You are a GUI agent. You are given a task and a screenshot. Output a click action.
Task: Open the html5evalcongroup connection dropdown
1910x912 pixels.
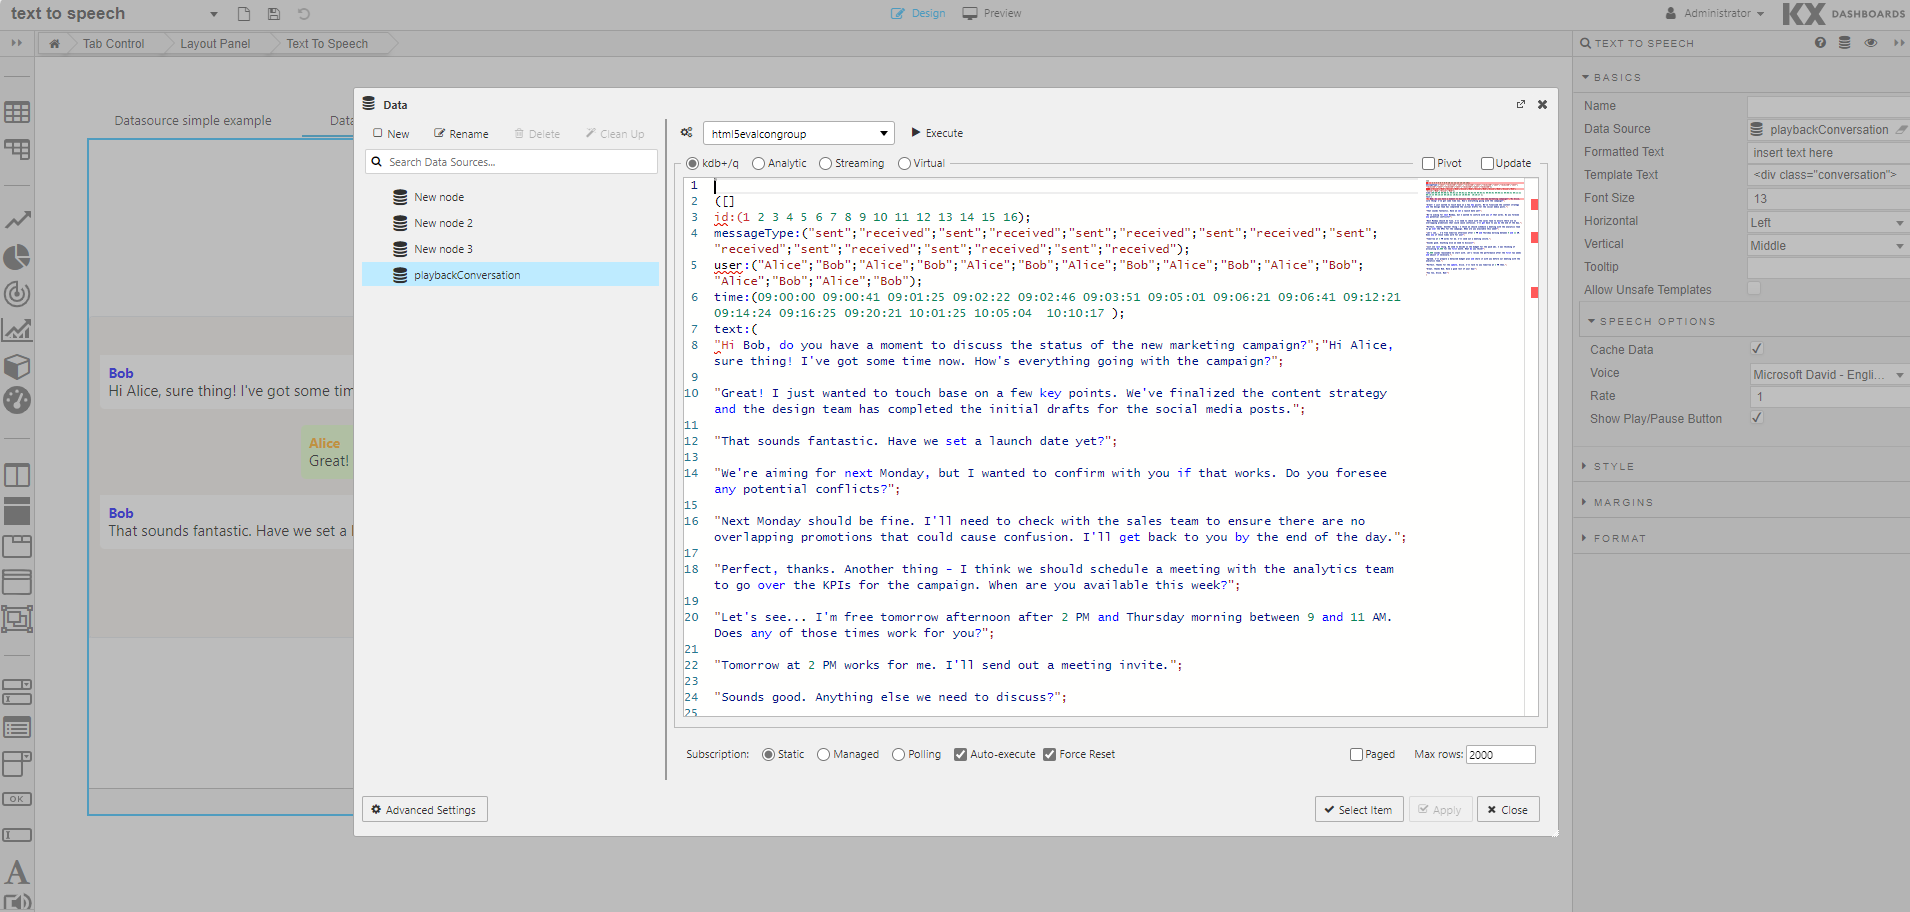(x=797, y=134)
